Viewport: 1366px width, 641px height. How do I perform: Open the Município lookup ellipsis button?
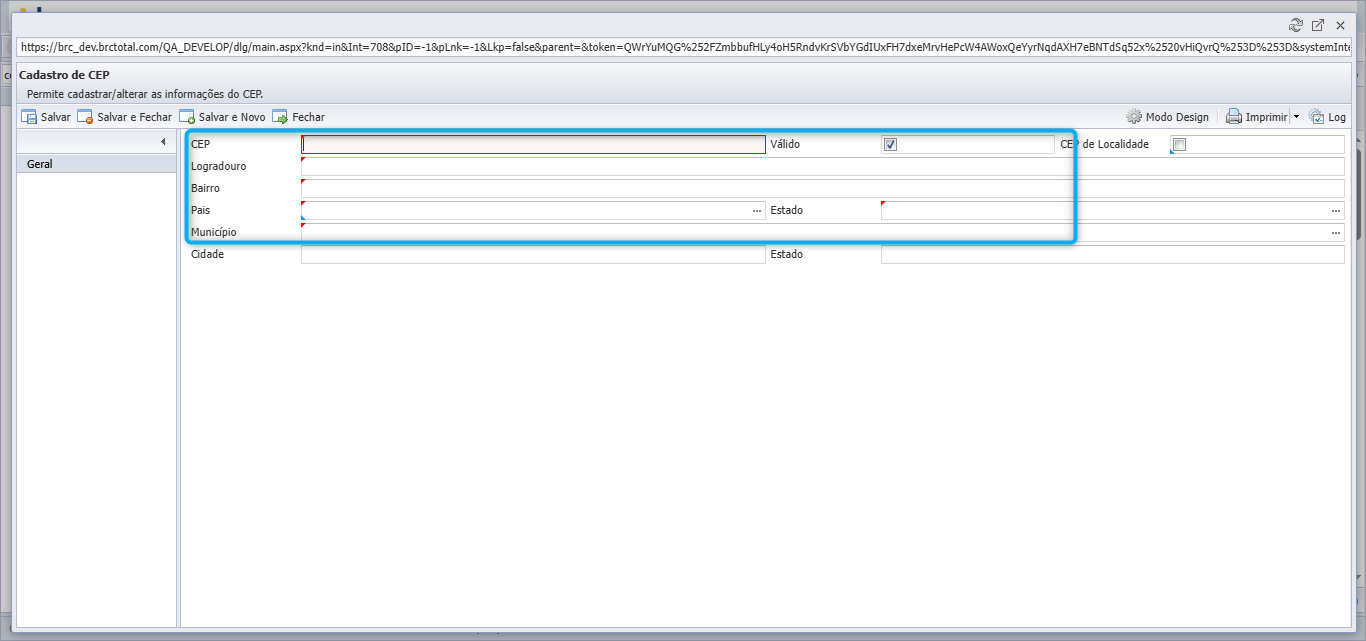pyautogui.click(x=1336, y=233)
